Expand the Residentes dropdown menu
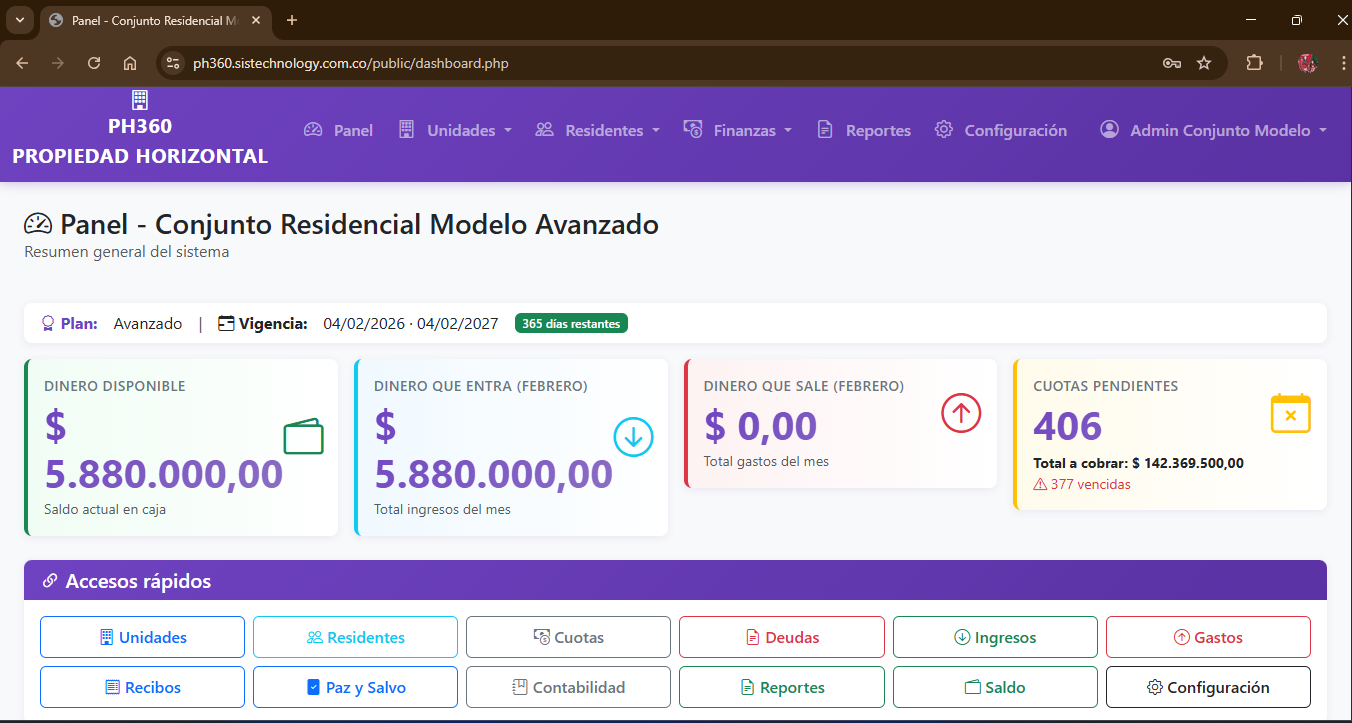Image resolution: width=1352 pixels, height=723 pixels. tap(598, 130)
